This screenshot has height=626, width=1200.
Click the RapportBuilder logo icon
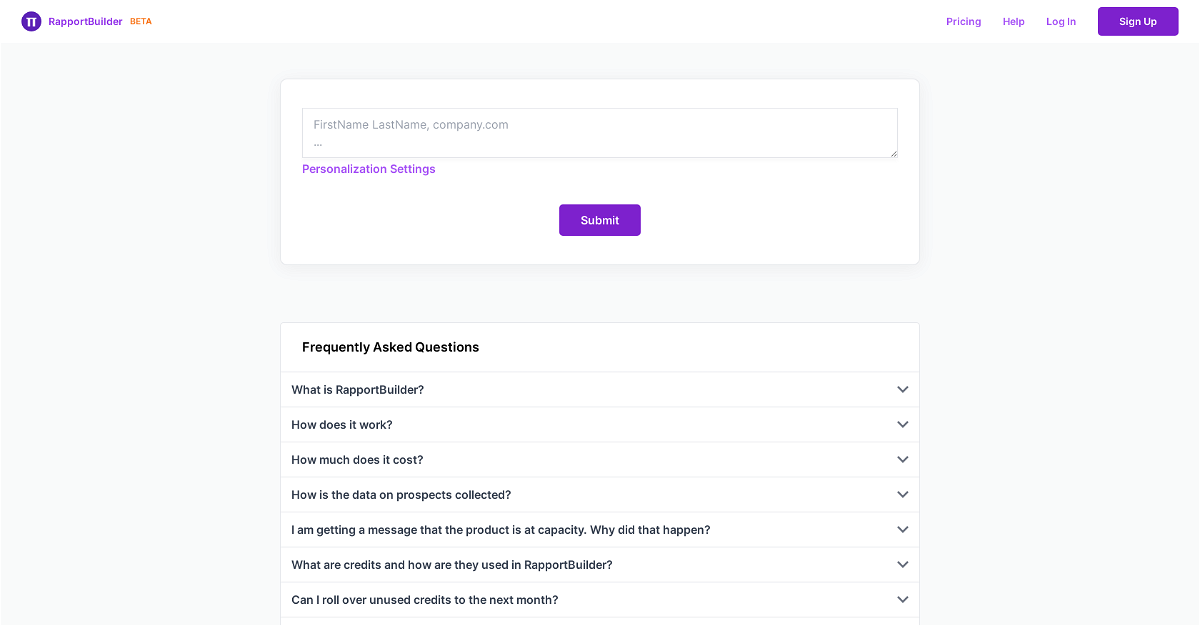31,22
